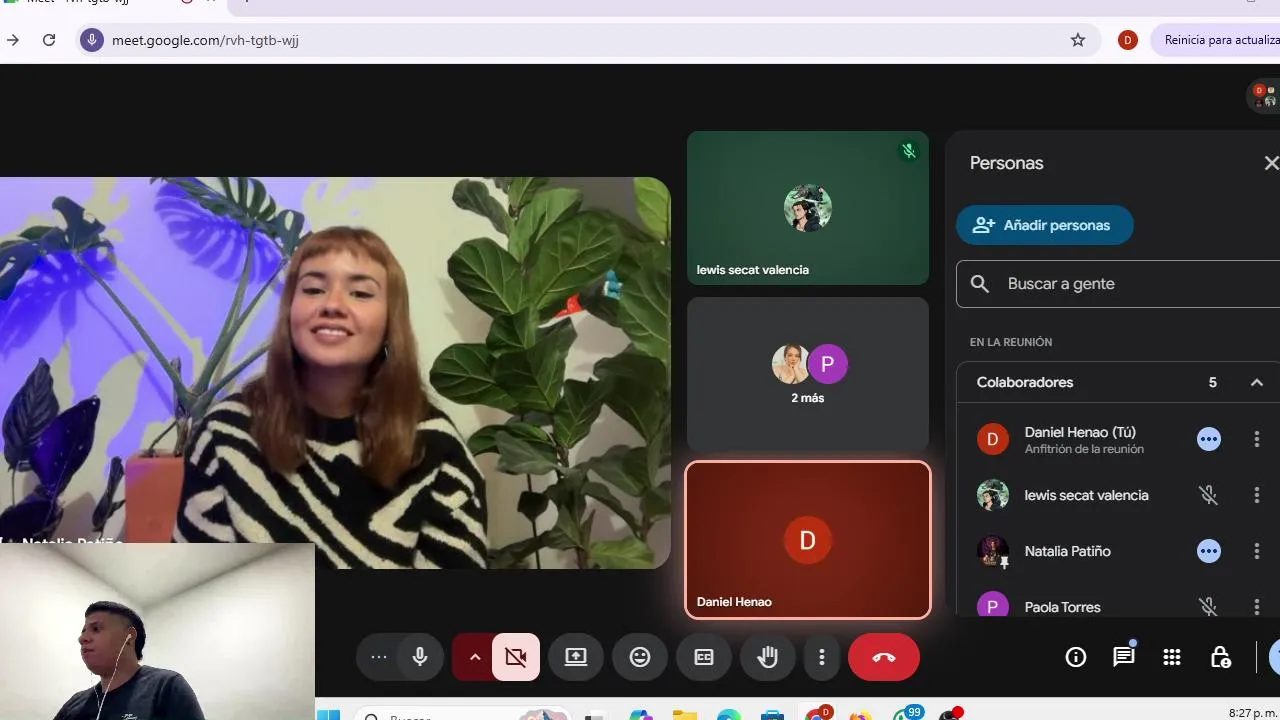This screenshot has width=1280, height=720.
Task: Click the speaking indicator beside Natalia Patiño
Action: pos(1209,551)
